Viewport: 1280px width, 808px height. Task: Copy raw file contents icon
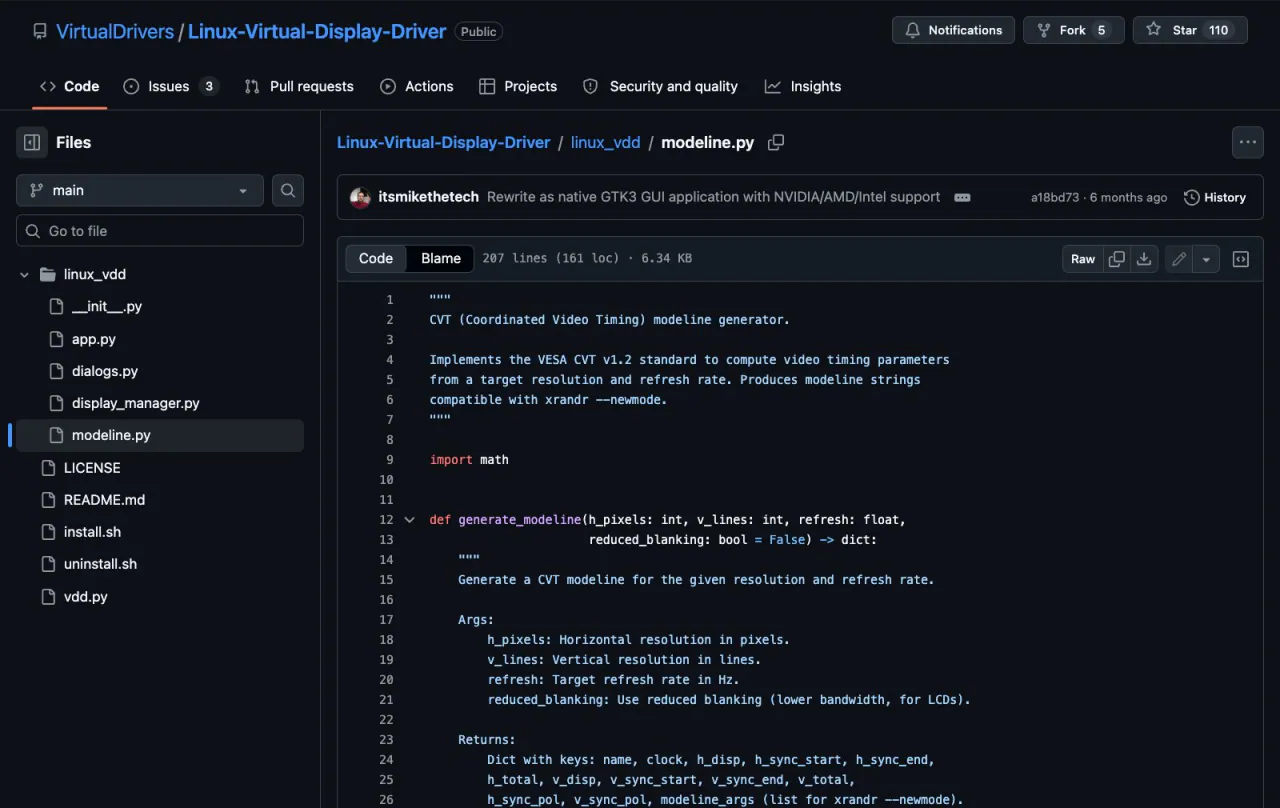click(1117, 259)
